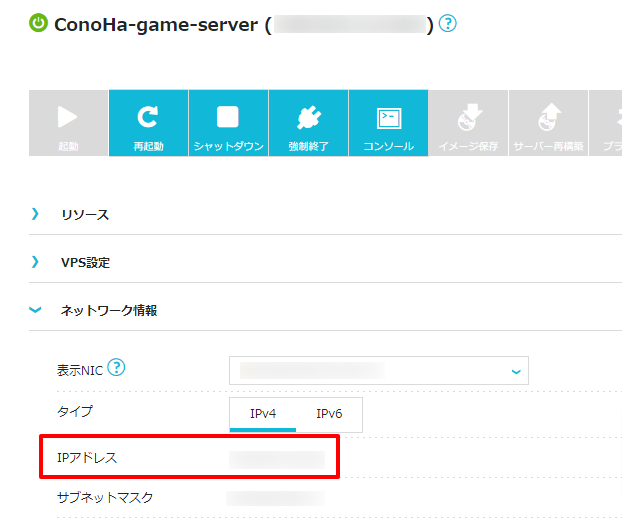Viewport: 622px width, 525px height.
Task: Click the シャットダウン stop icon
Action: coord(228,118)
